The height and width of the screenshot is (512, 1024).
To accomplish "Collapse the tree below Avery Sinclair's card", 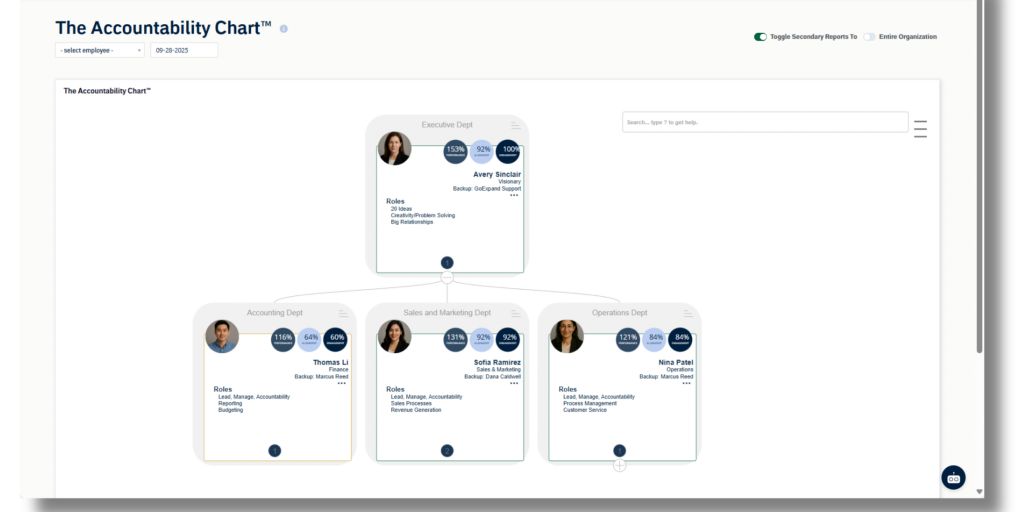I will pos(447,277).
